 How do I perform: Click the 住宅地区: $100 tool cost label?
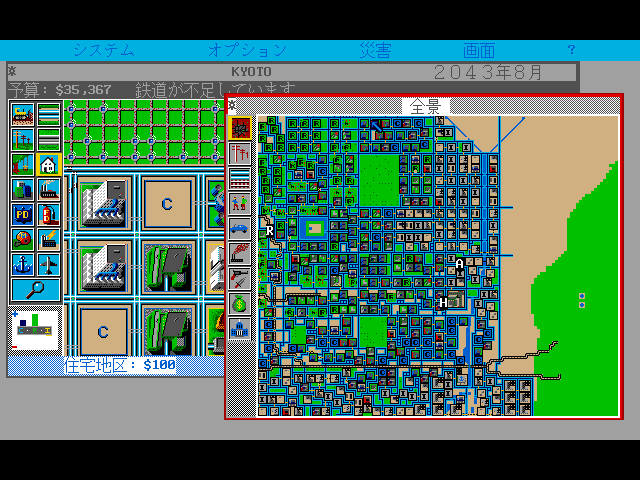[x=120, y=365]
